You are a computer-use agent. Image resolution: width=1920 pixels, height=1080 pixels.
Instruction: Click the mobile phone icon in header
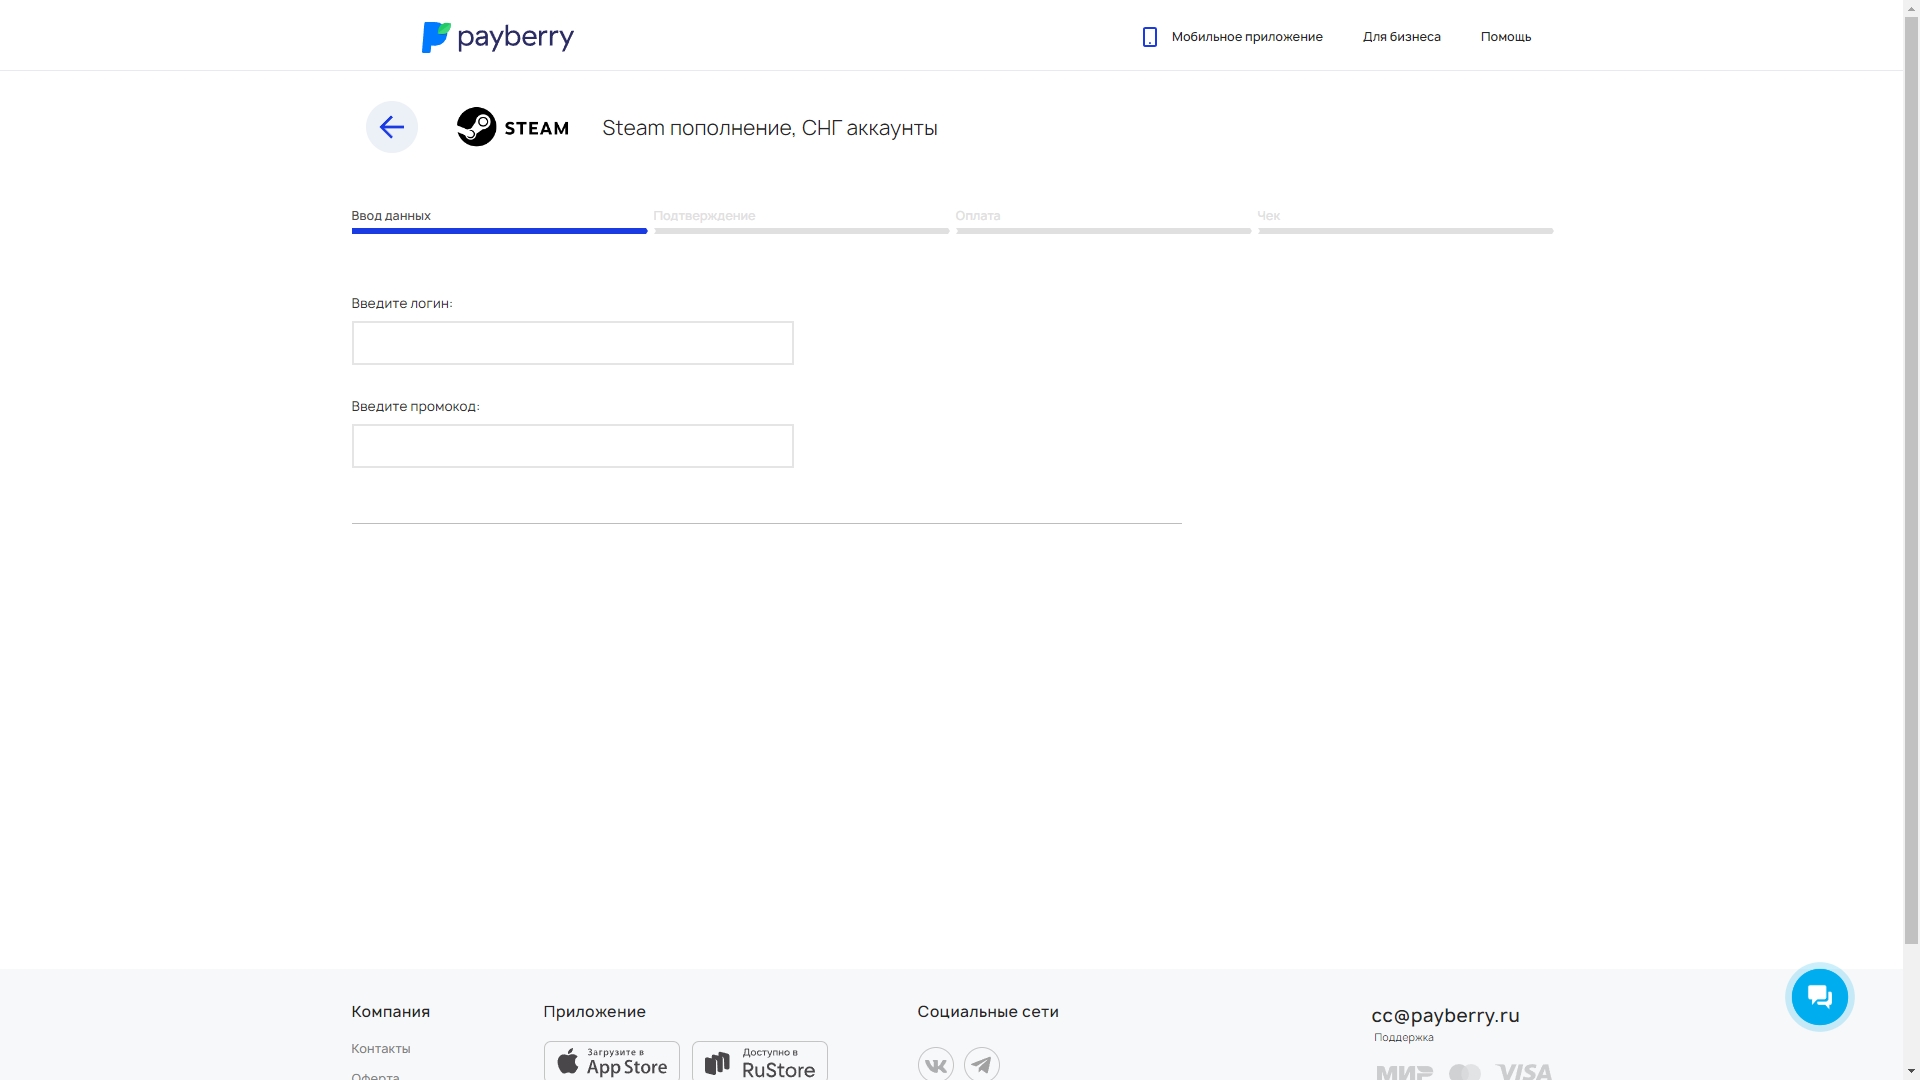pyautogui.click(x=1149, y=37)
